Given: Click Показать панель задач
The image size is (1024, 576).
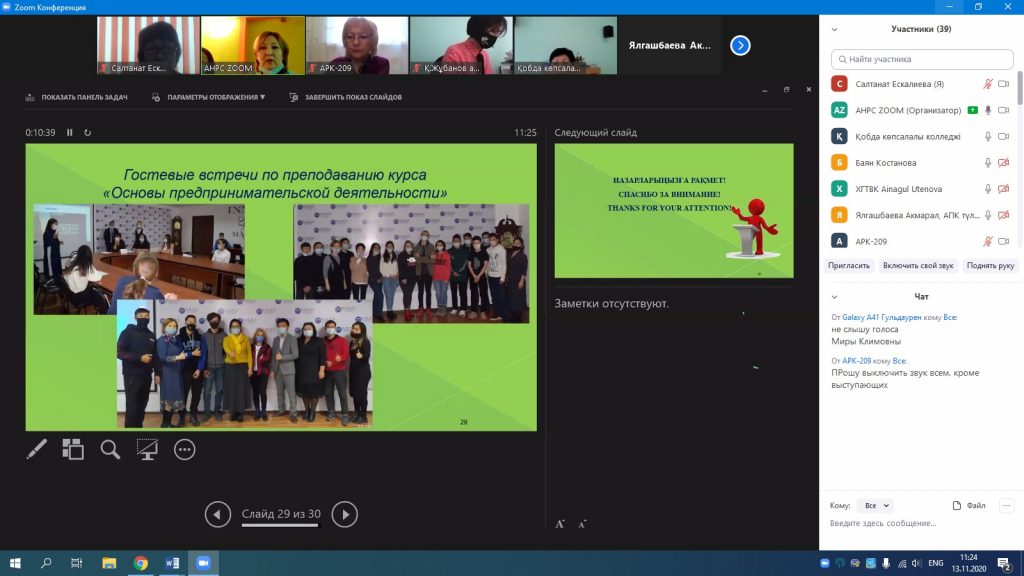Looking at the screenshot, I should (x=76, y=97).
